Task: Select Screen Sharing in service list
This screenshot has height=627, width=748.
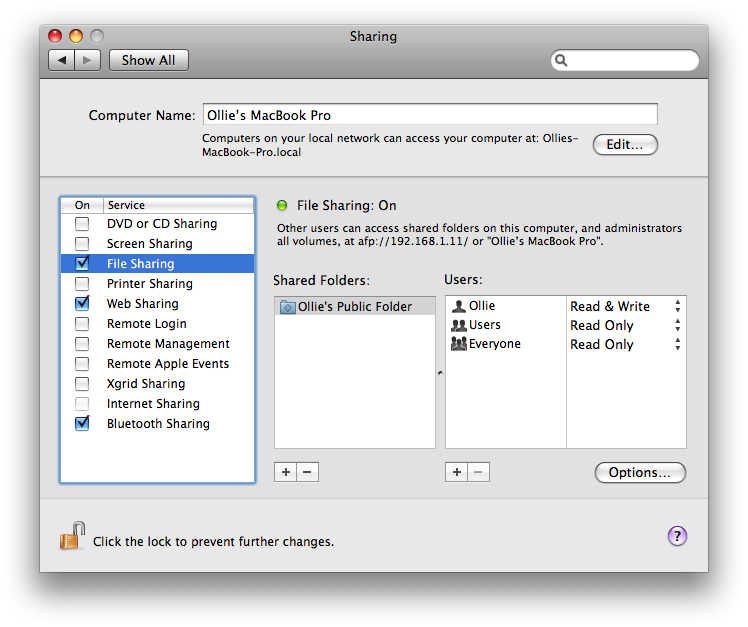Action: coord(157,244)
